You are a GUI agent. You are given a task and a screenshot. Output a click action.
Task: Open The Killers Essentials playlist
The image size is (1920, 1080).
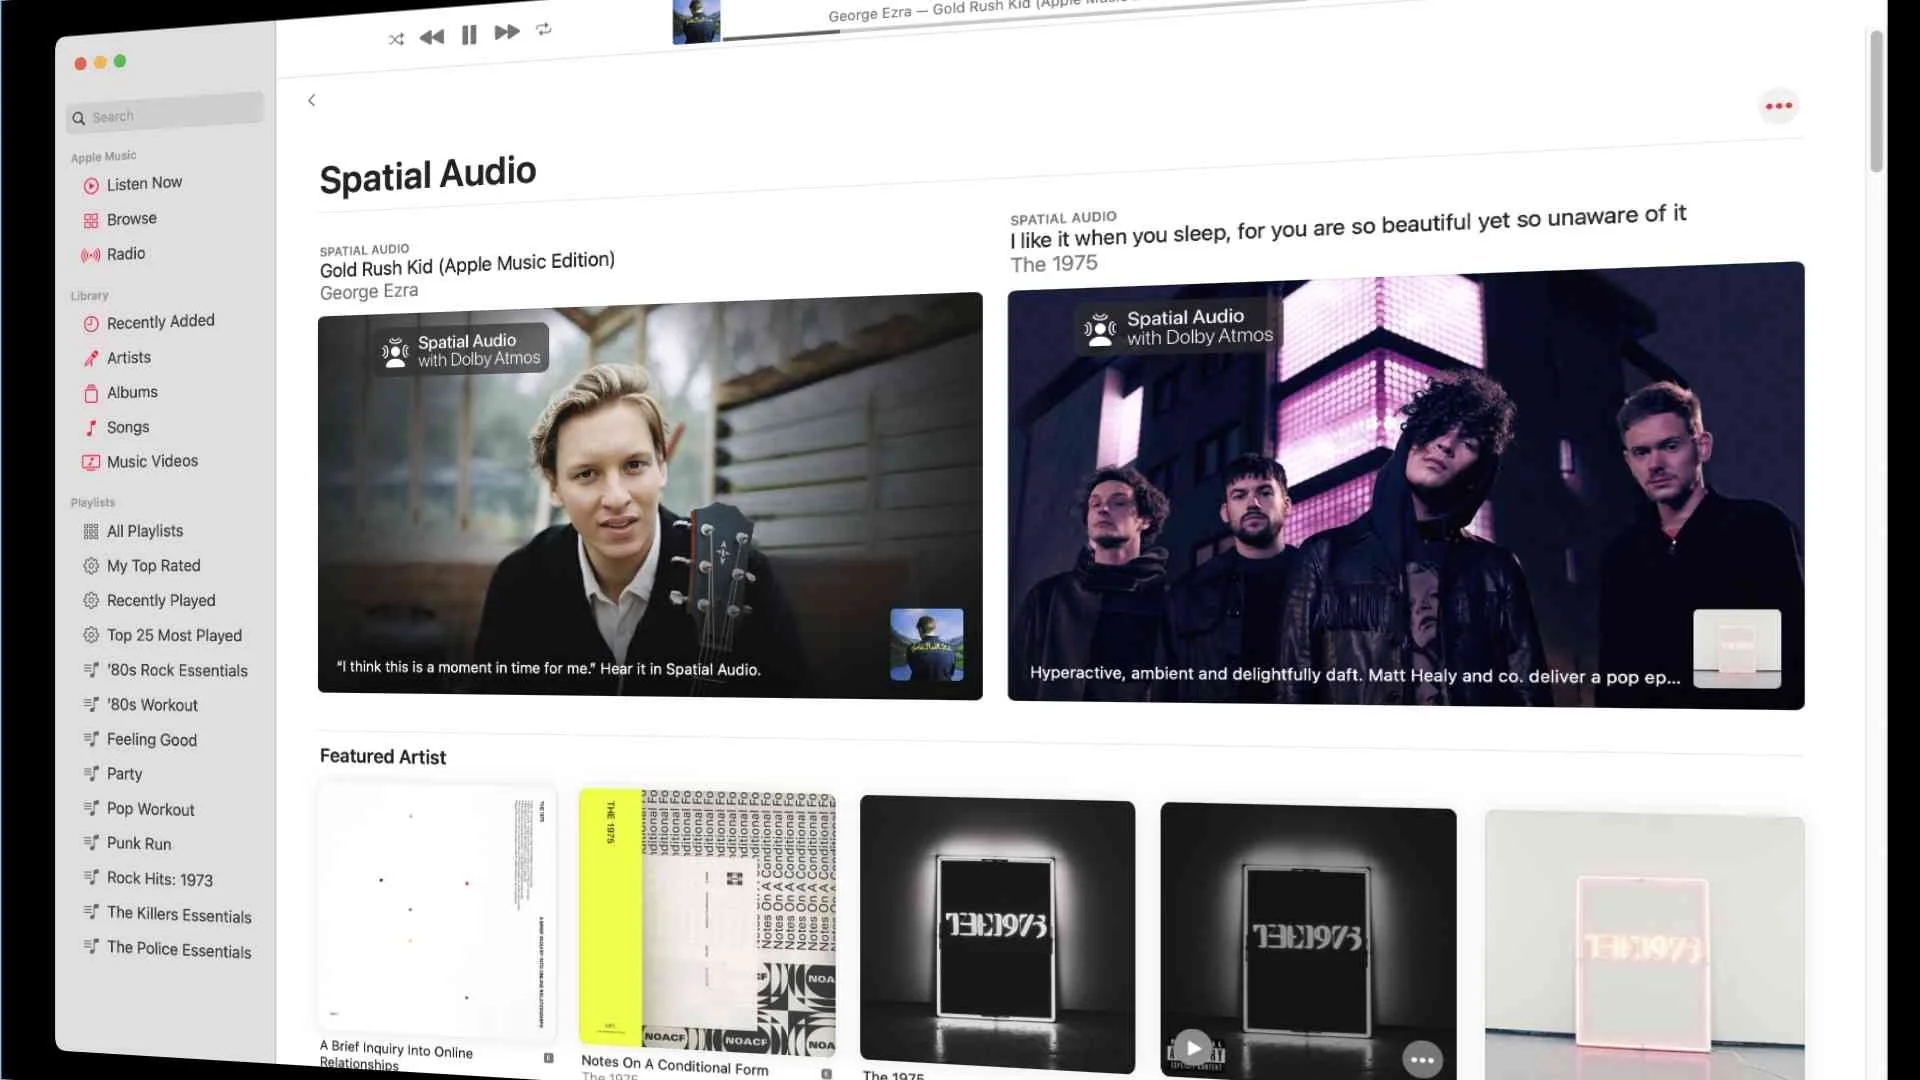tap(179, 915)
